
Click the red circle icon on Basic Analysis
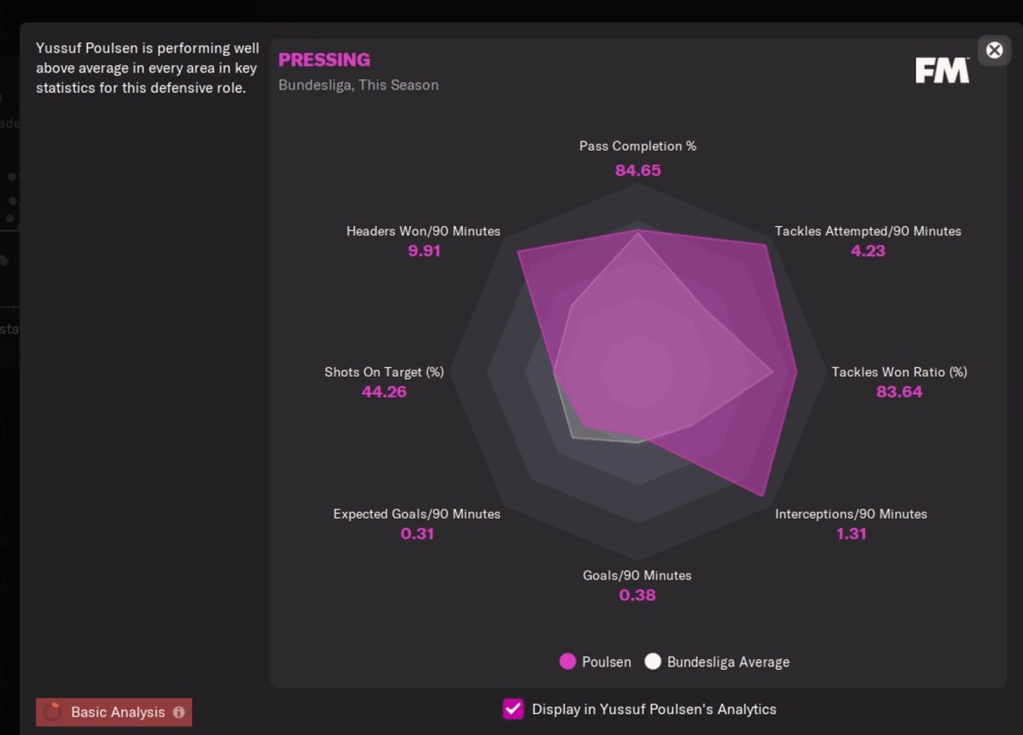(x=53, y=712)
